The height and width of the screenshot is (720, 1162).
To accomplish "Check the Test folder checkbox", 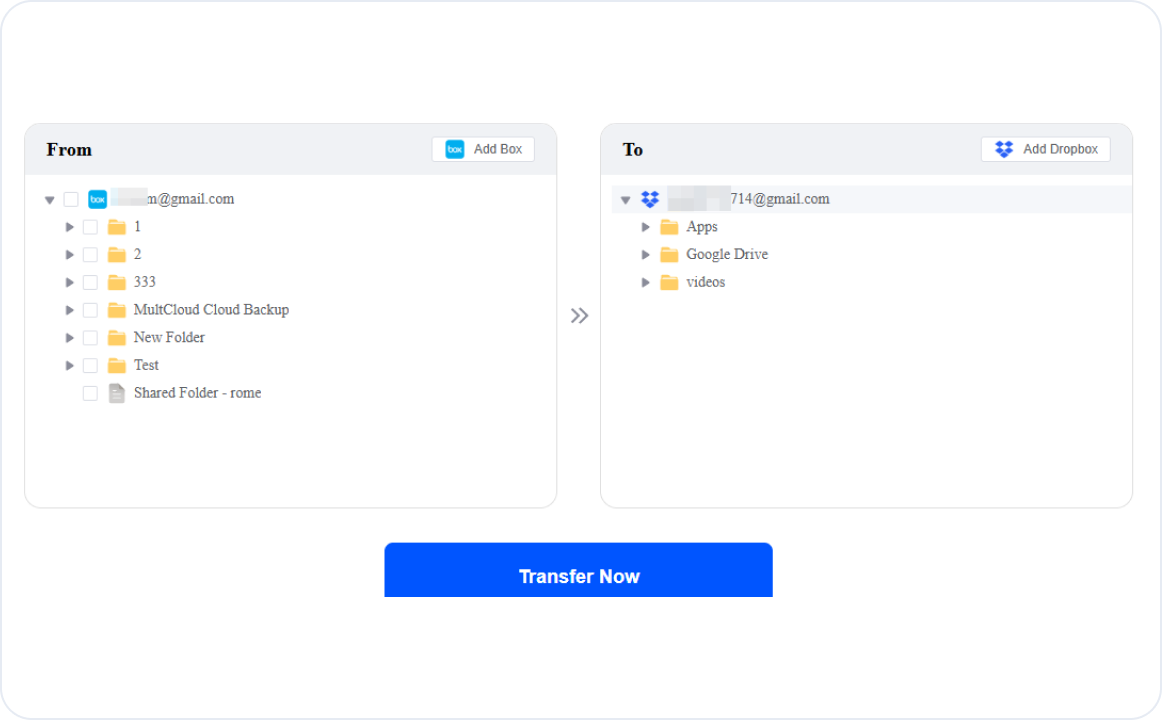I will [x=90, y=365].
